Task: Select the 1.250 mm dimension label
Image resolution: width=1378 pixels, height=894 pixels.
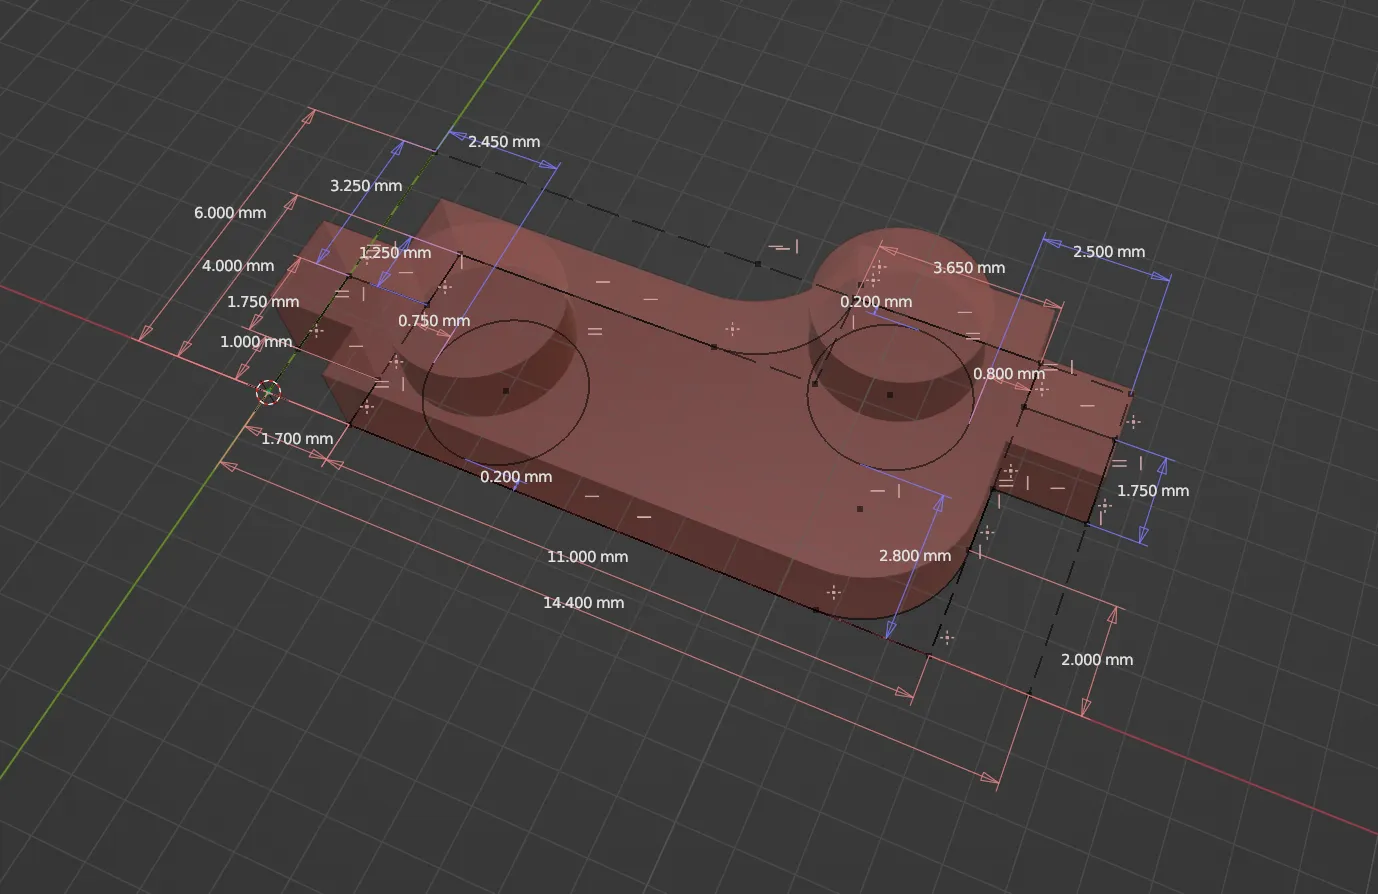Action: click(x=395, y=253)
